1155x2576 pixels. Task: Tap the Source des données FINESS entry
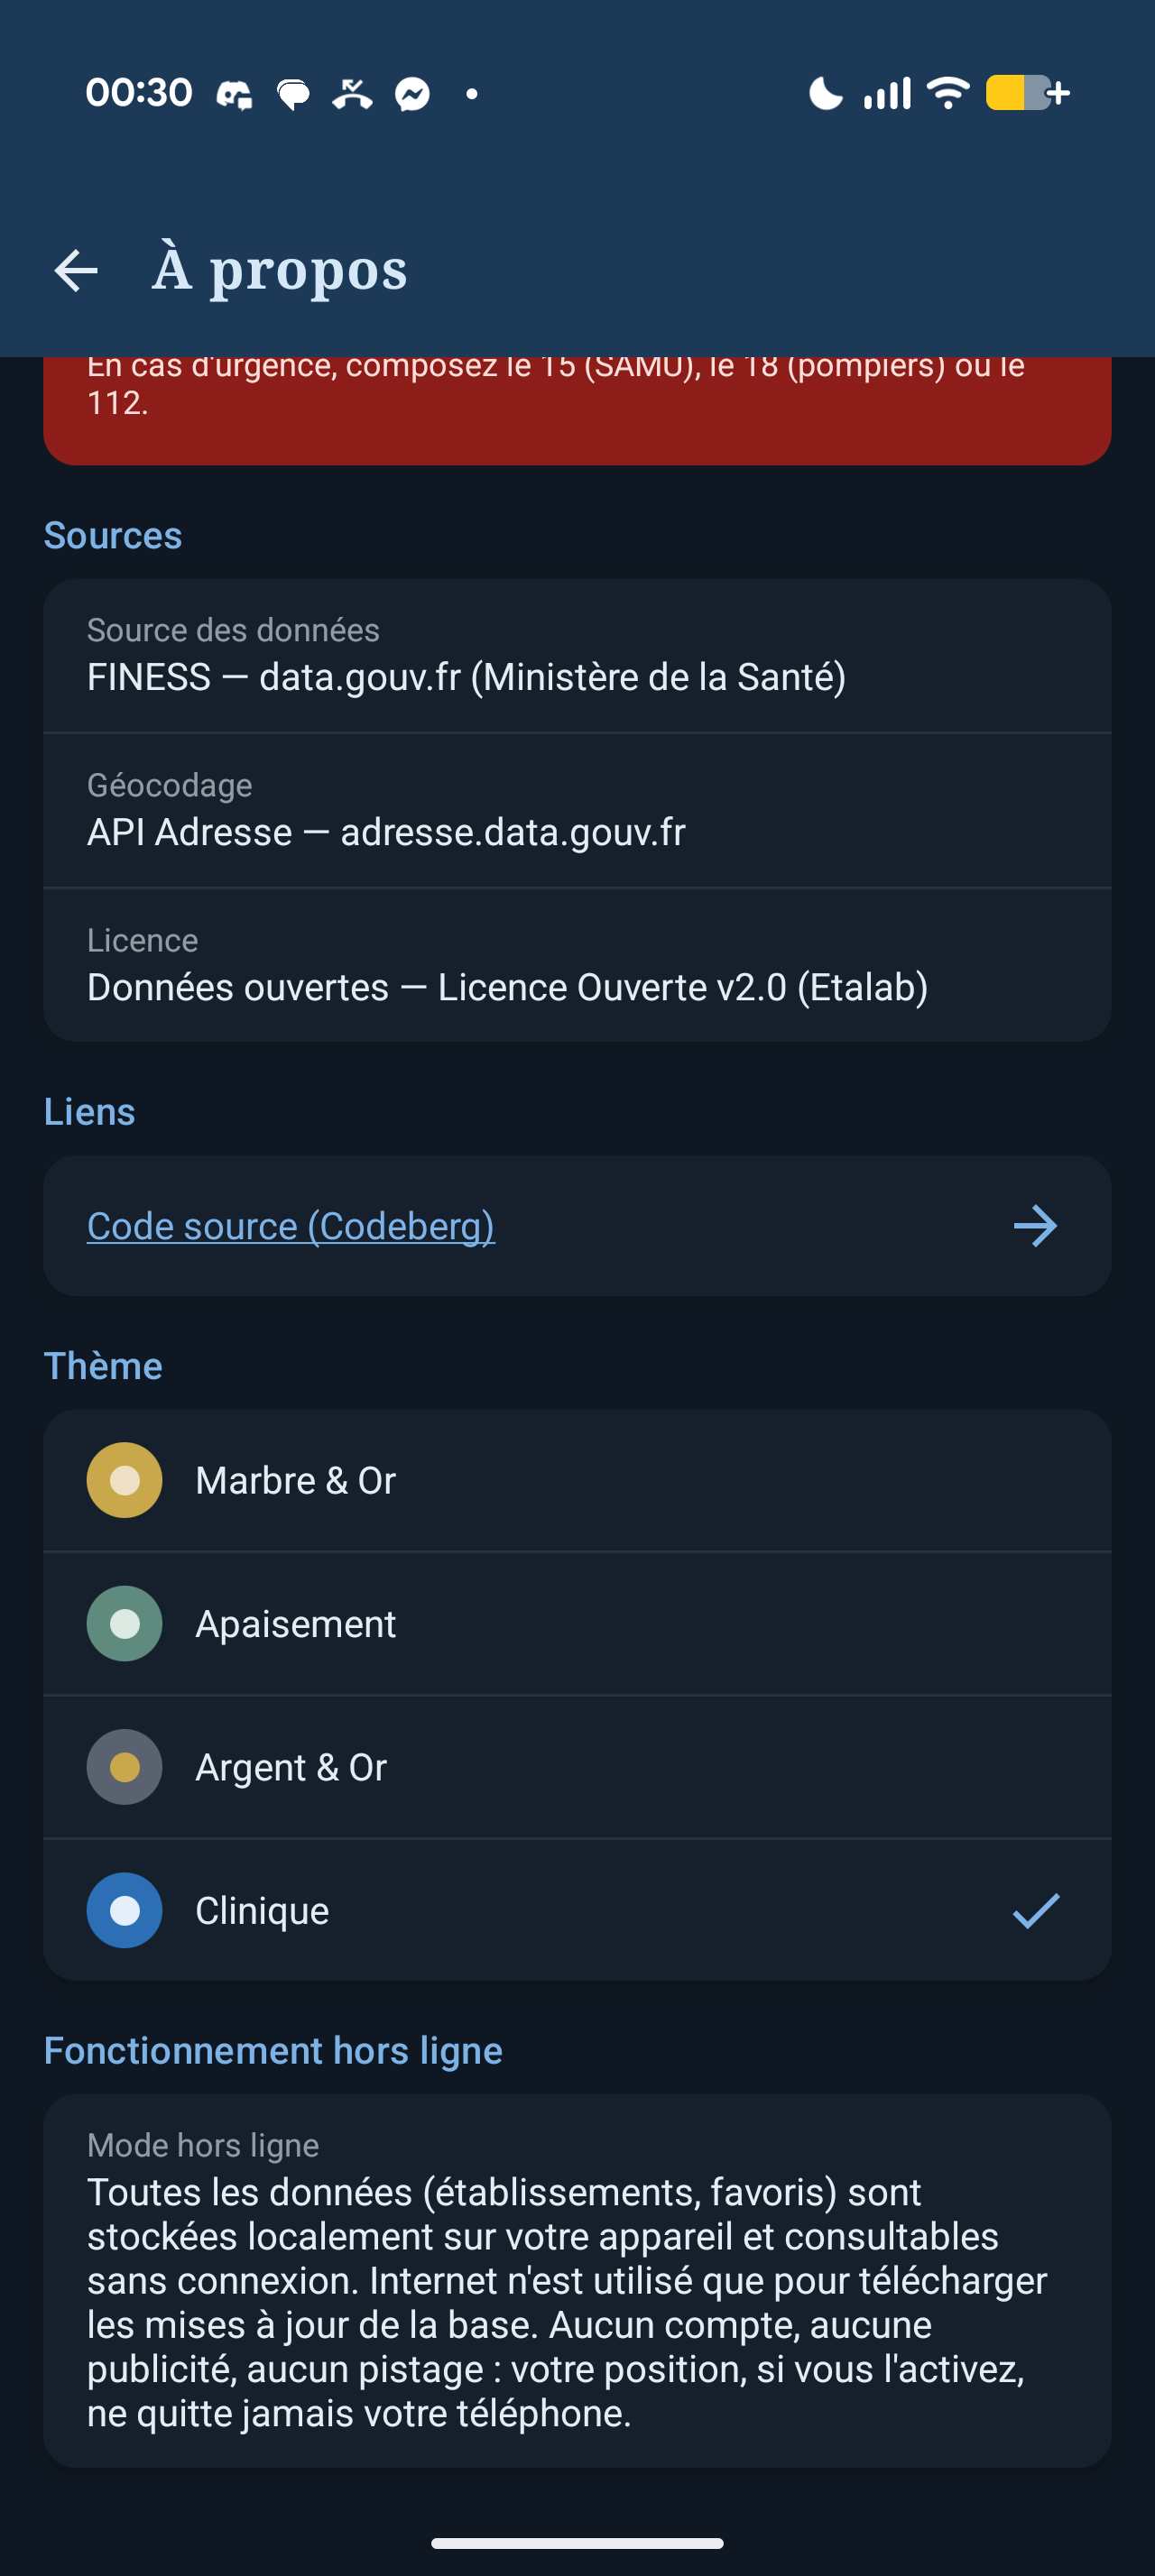(x=577, y=656)
